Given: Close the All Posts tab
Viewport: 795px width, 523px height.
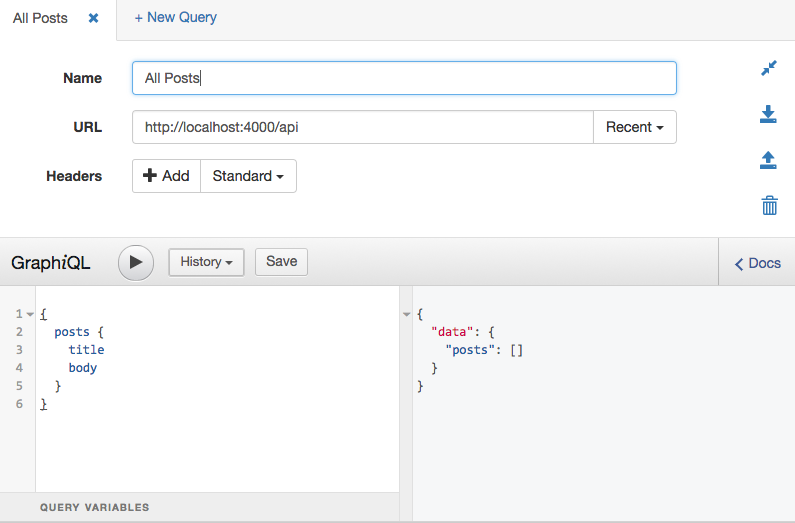Looking at the screenshot, I should (93, 18).
